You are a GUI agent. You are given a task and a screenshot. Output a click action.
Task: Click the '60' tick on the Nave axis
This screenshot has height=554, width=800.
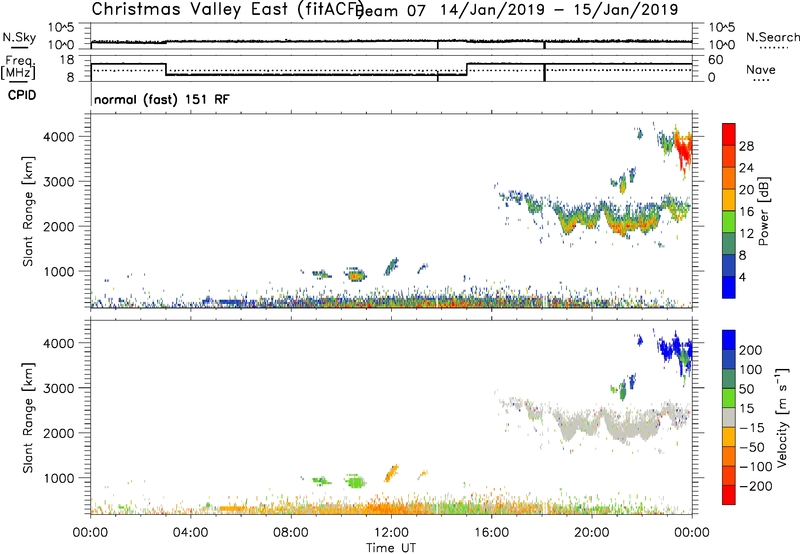tap(716, 60)
